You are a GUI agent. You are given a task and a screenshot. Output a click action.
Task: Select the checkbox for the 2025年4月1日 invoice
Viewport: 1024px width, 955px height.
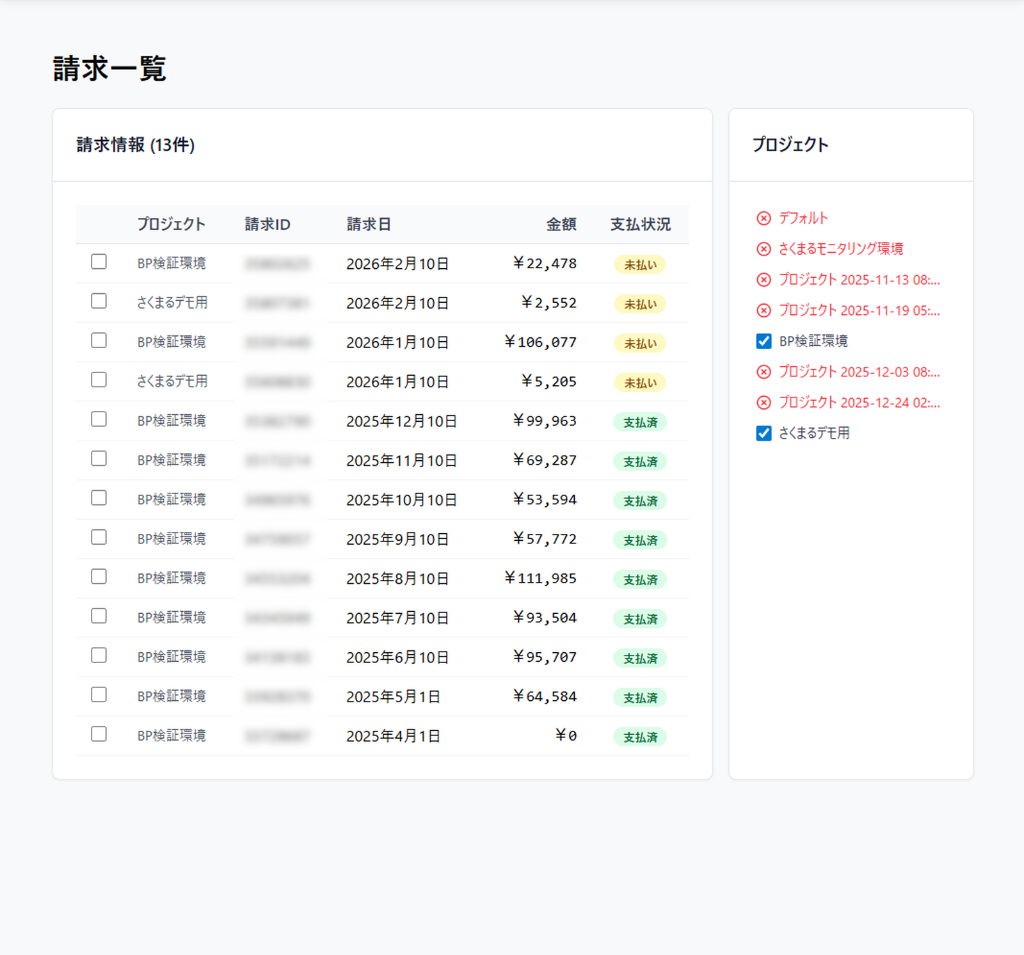(99, 734)
